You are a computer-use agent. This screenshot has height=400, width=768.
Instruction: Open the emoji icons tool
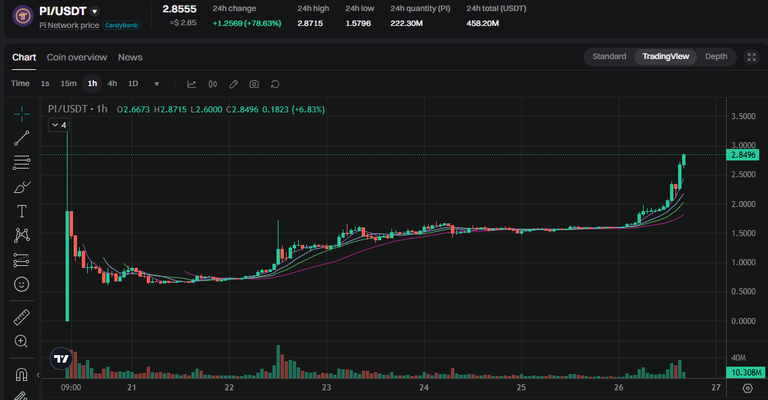(22, 284)
